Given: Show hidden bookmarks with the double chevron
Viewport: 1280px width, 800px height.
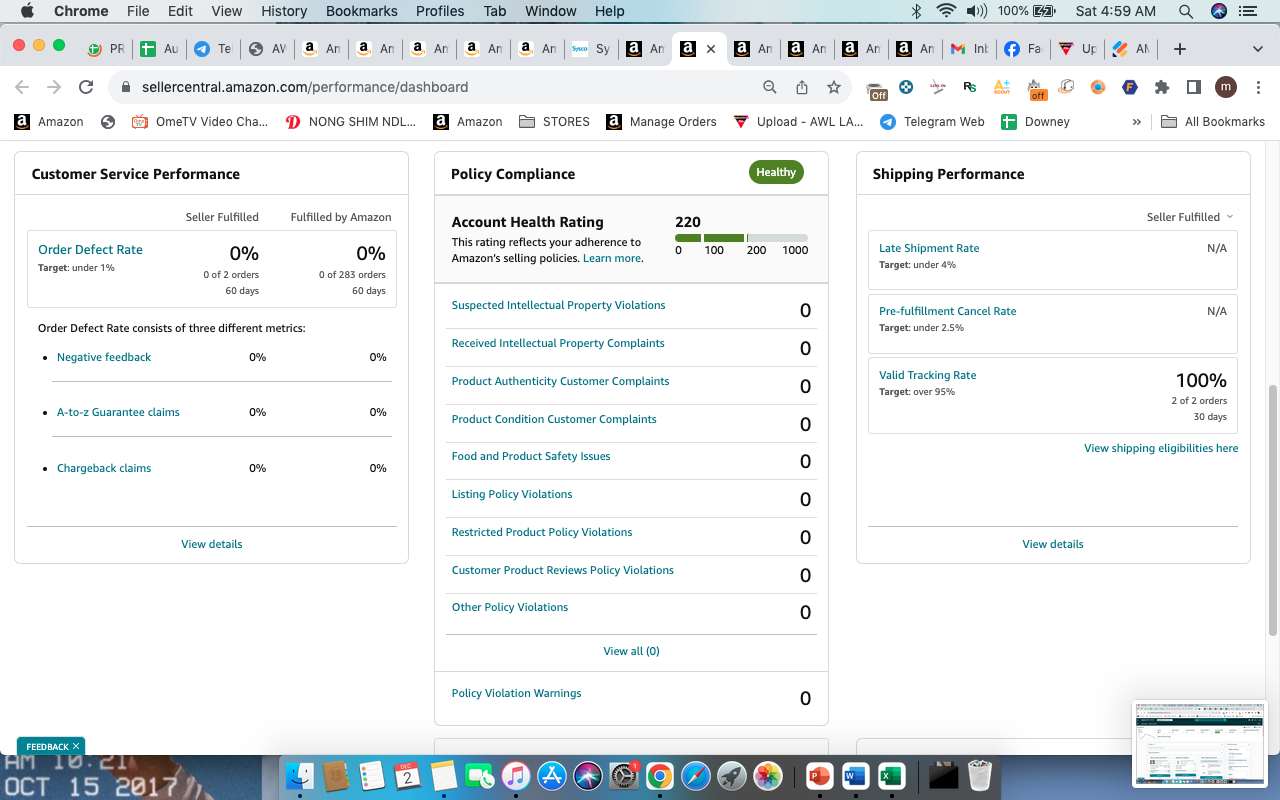Looking at the screenshot, I should click(1137, 122).
